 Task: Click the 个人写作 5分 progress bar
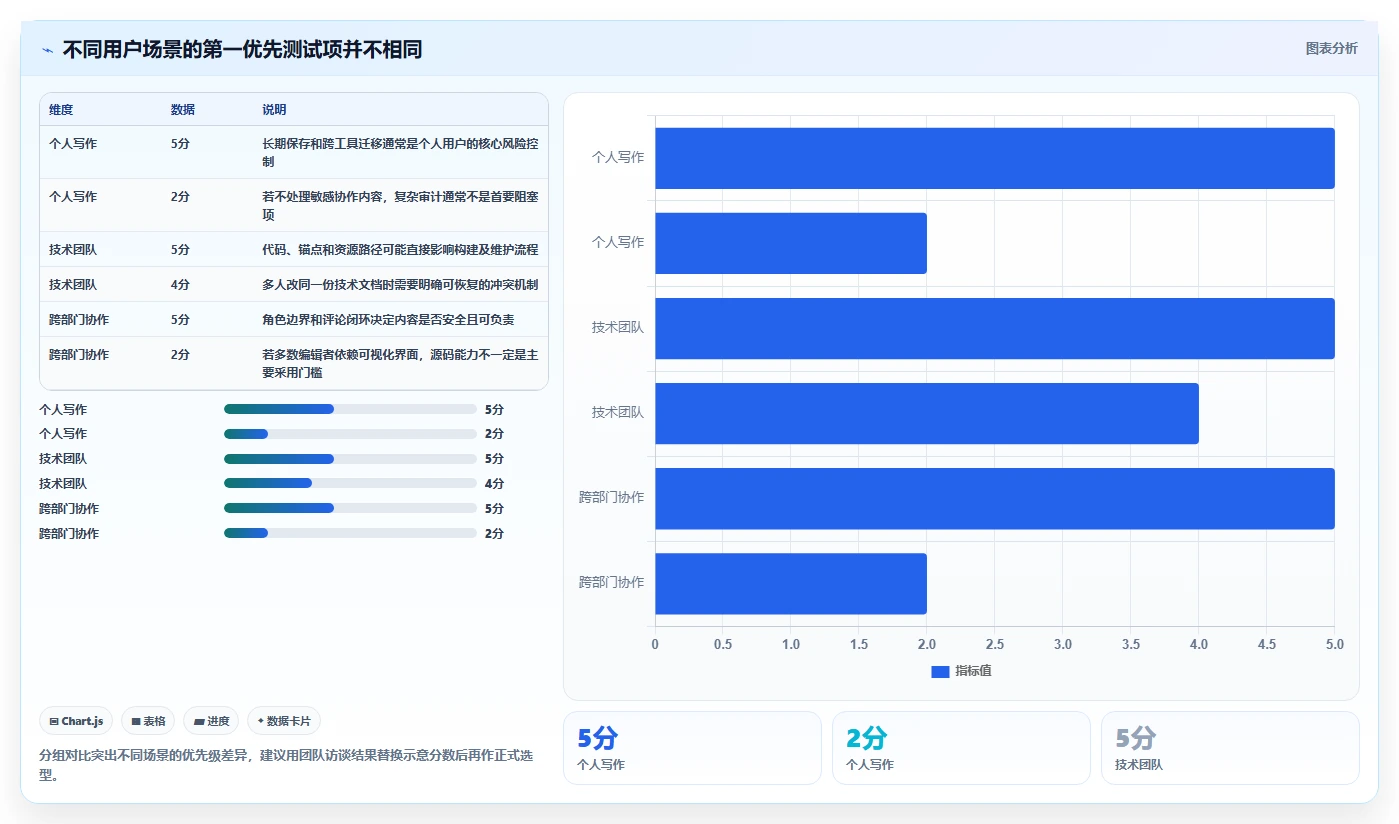click(350, 409)
